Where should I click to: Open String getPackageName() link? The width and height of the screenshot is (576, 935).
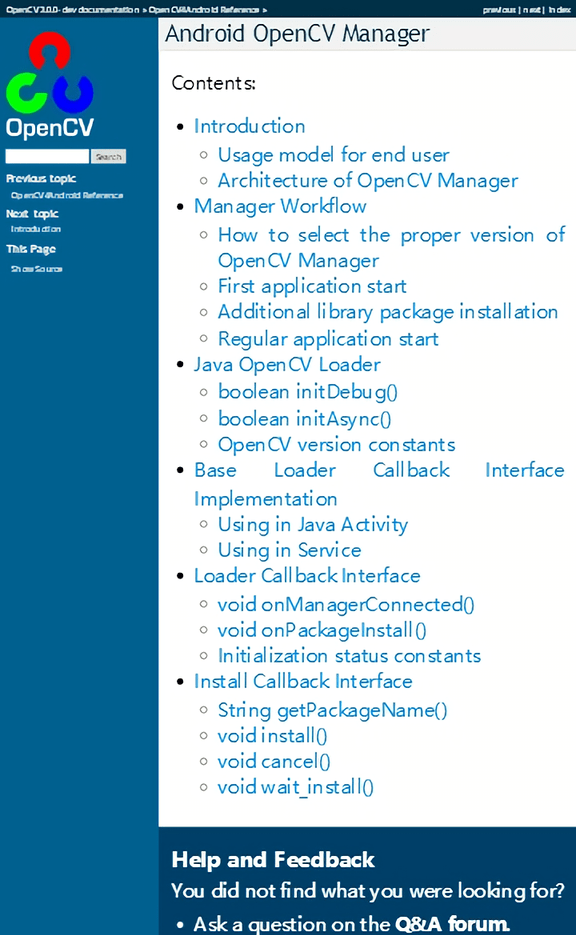click(x=332, y=710)
